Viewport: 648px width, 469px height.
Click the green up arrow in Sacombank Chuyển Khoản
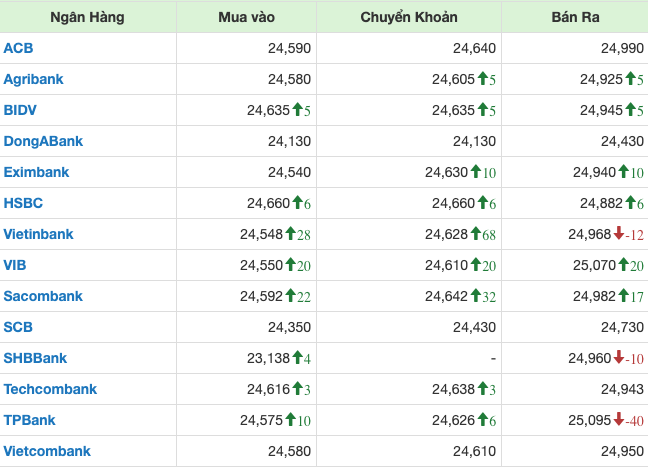pyautogui.click(x=476, y=296)
